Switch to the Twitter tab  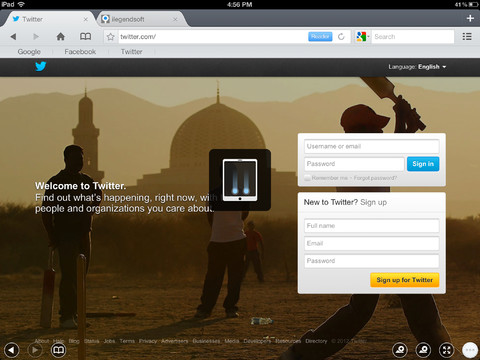click(49, 19)
